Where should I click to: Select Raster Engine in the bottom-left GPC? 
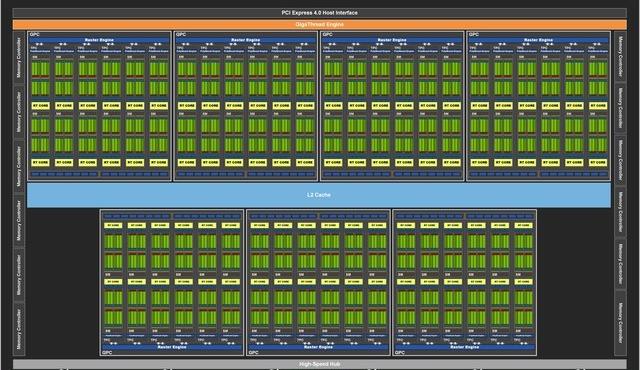point(172,347)
